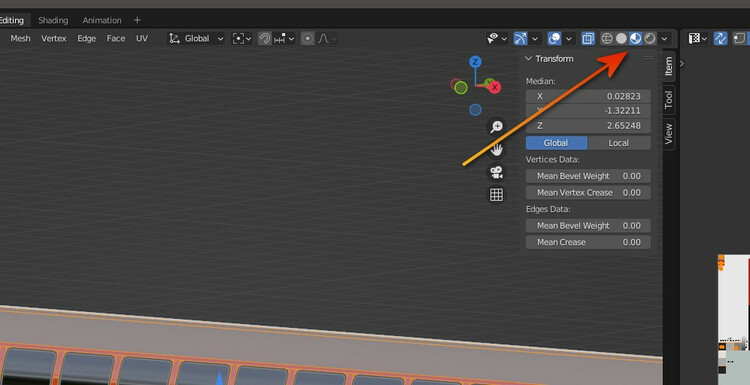The image size is (750, 385).
Task: Switch to the Shading workspace tab
Action: pos(53,20)
